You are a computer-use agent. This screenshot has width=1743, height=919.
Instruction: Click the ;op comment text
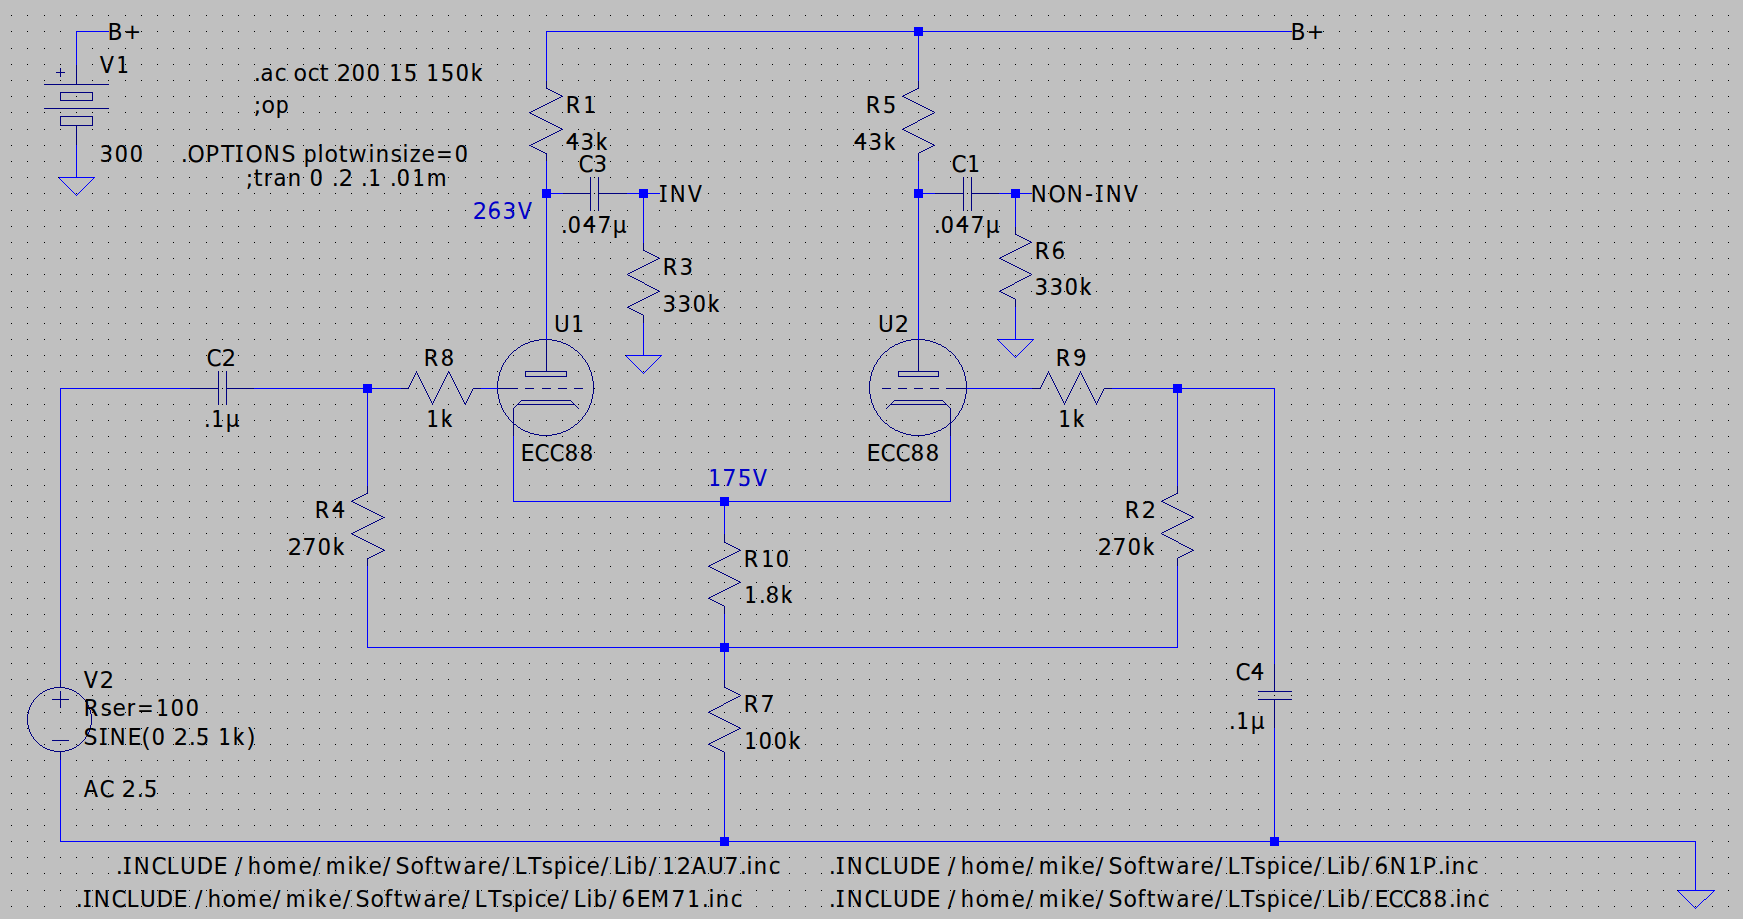pos(271,105)
